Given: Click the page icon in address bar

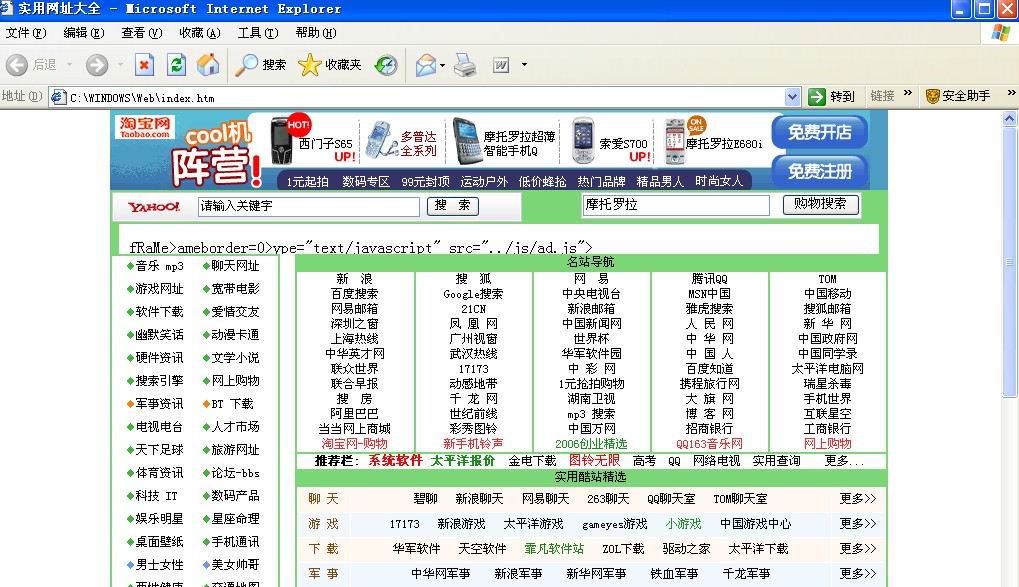Looking at the screenshot, I should coord(58,98).
